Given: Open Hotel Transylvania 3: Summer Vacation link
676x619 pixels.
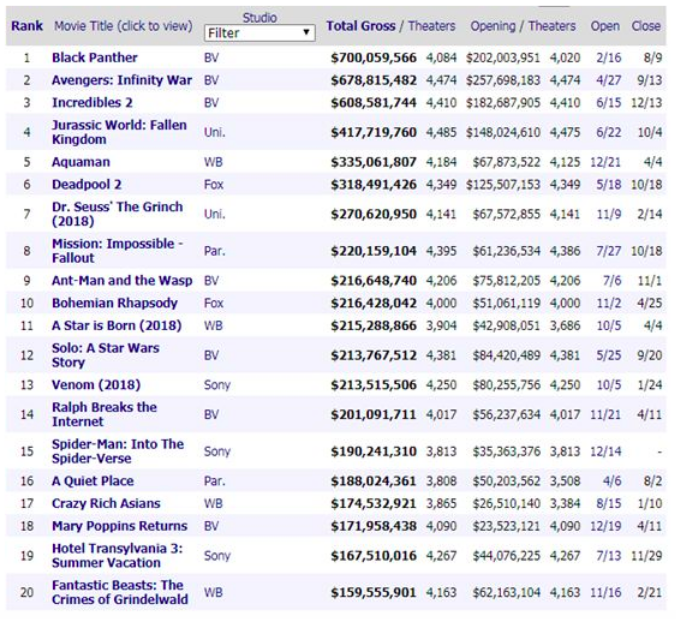Looking at the screenshot, I should (117, 555).
